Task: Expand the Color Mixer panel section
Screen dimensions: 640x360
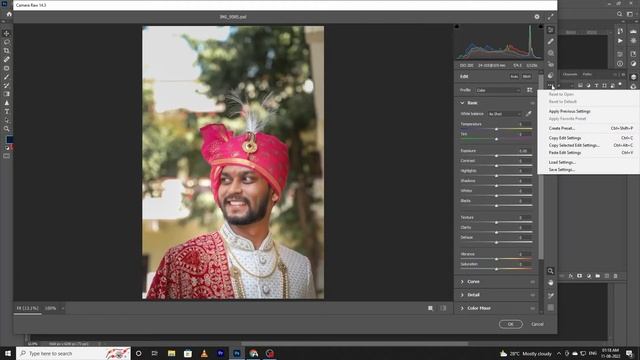Action: (462, 308)
